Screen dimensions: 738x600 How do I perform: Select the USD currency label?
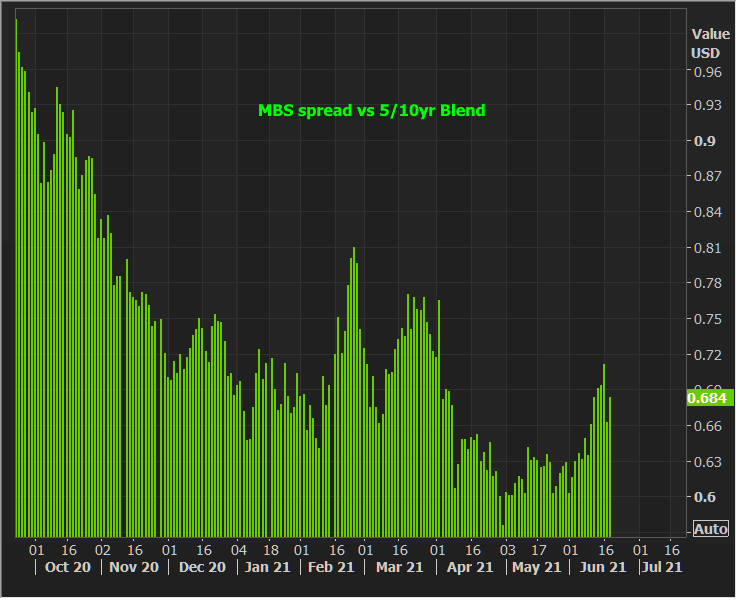705,53
